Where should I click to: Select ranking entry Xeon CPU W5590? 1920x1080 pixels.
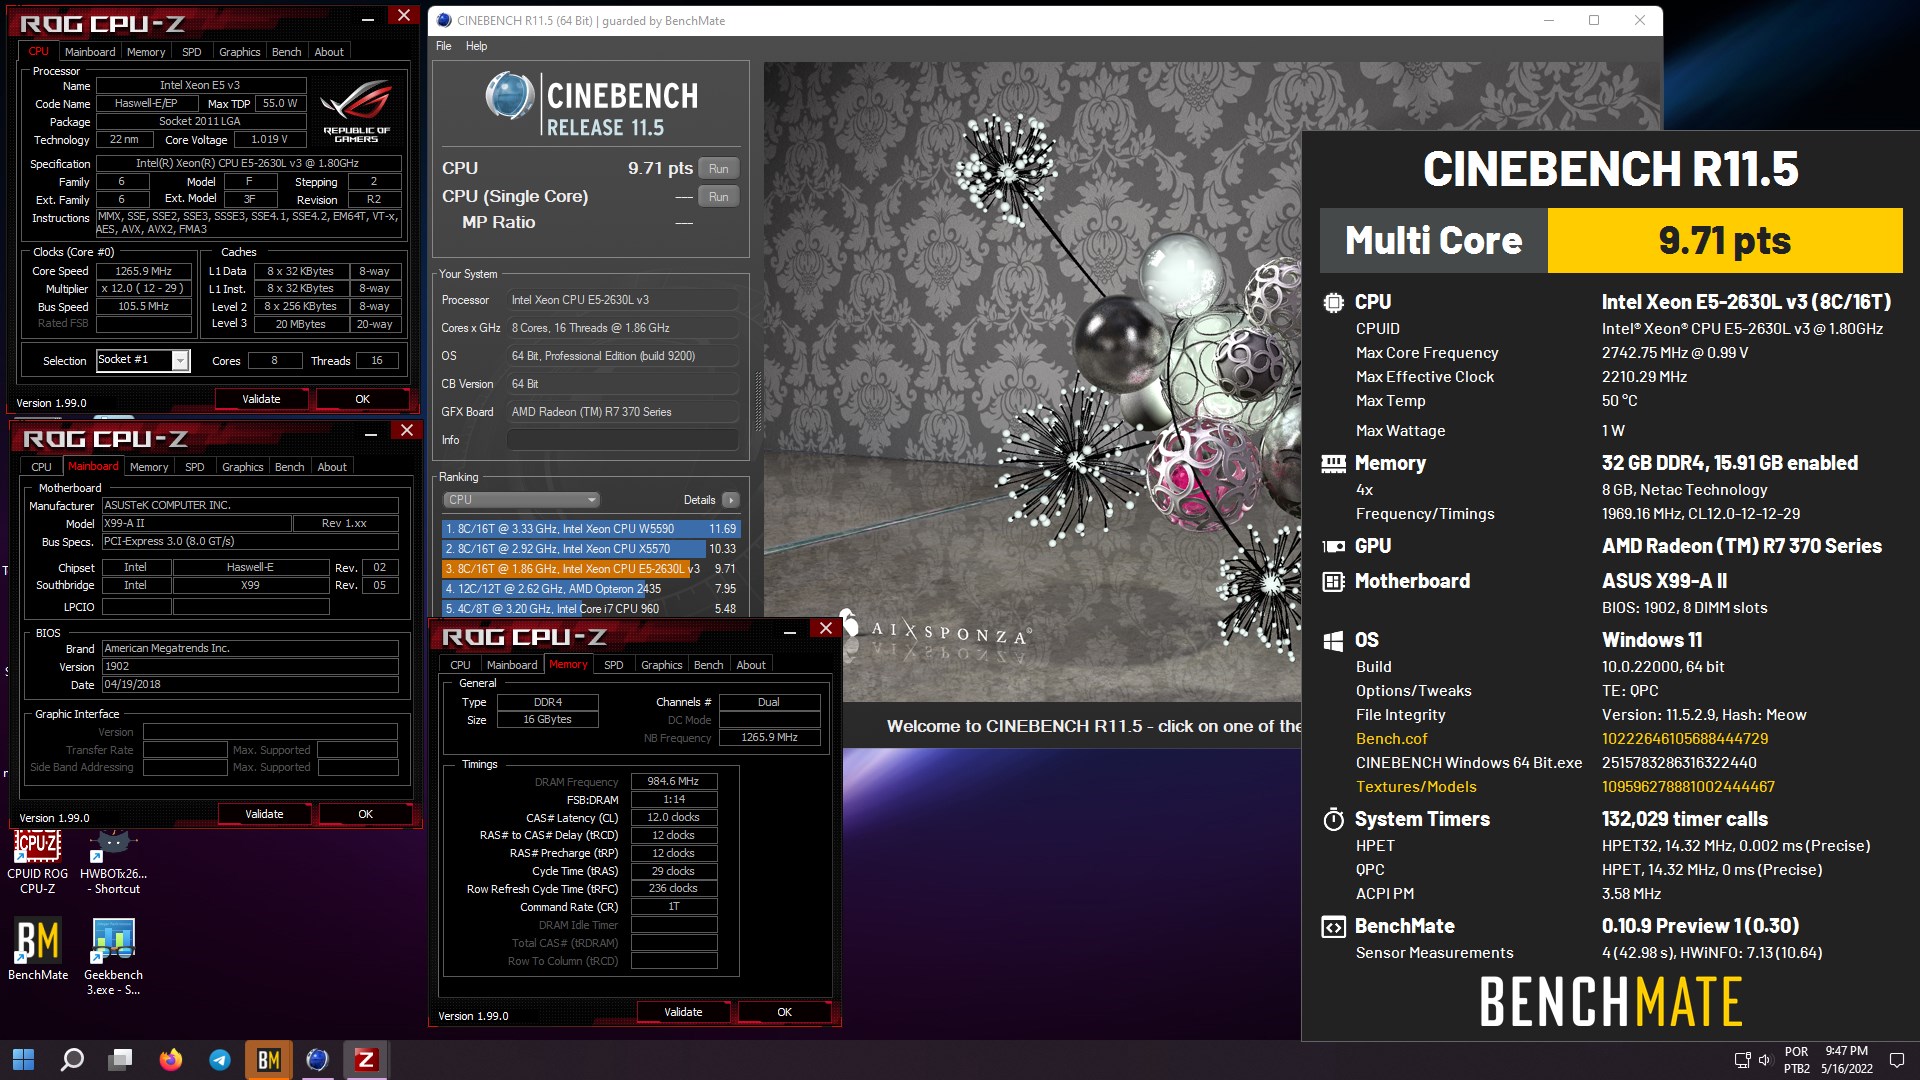coord(591,529)
